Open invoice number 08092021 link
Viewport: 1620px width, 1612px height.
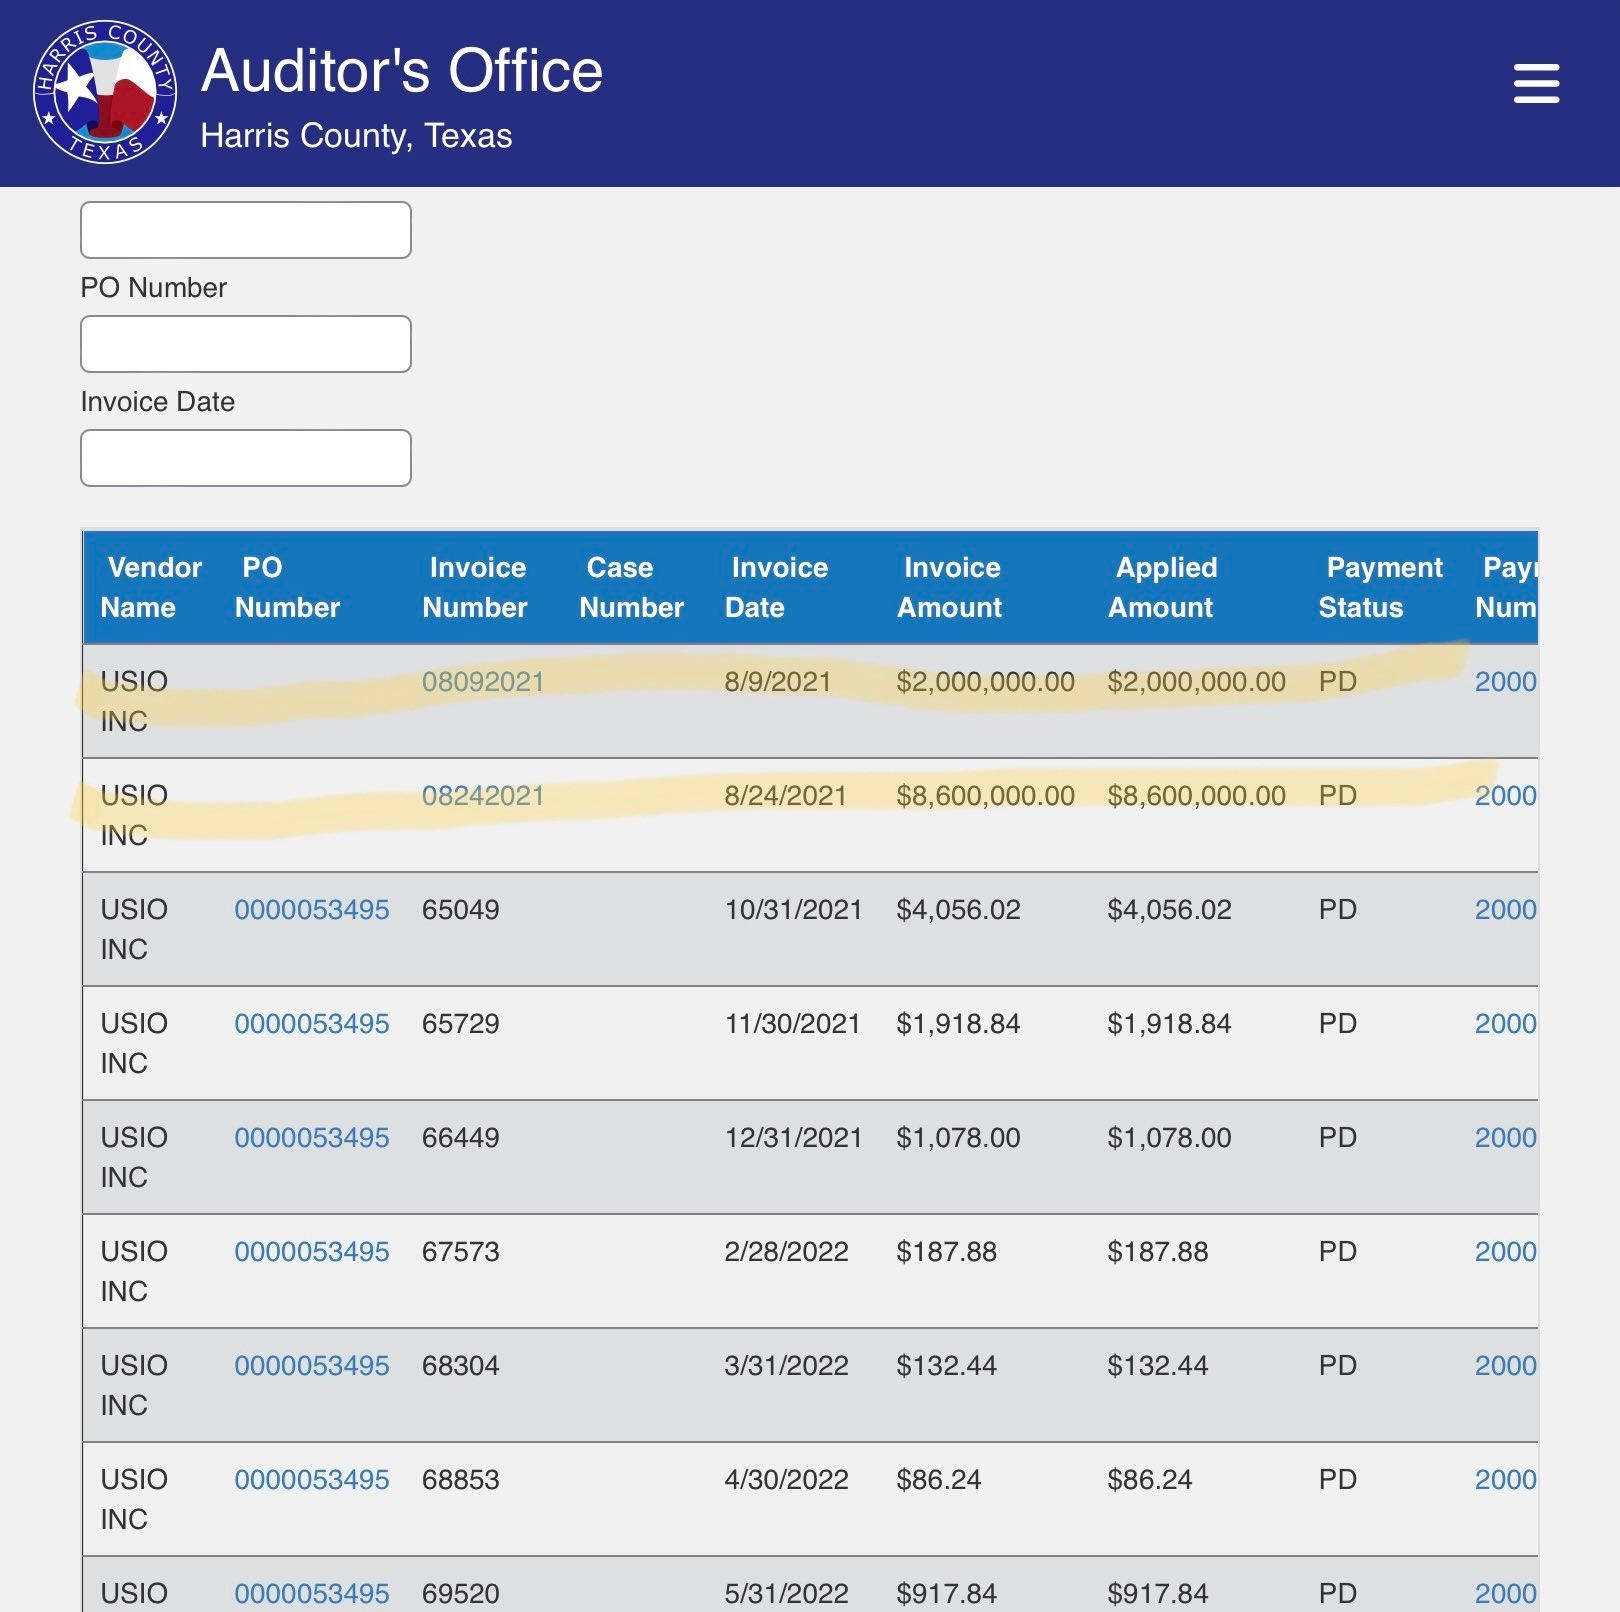[483, 682]
